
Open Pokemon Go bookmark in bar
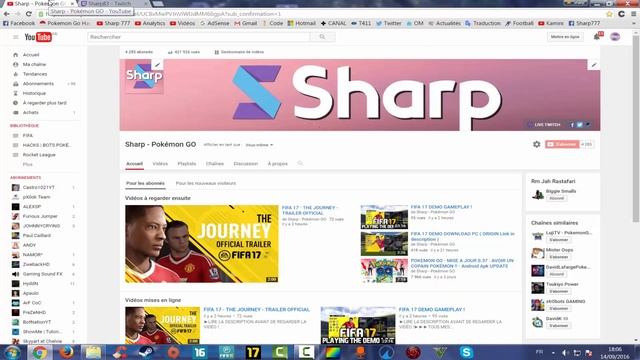[65, 23]
